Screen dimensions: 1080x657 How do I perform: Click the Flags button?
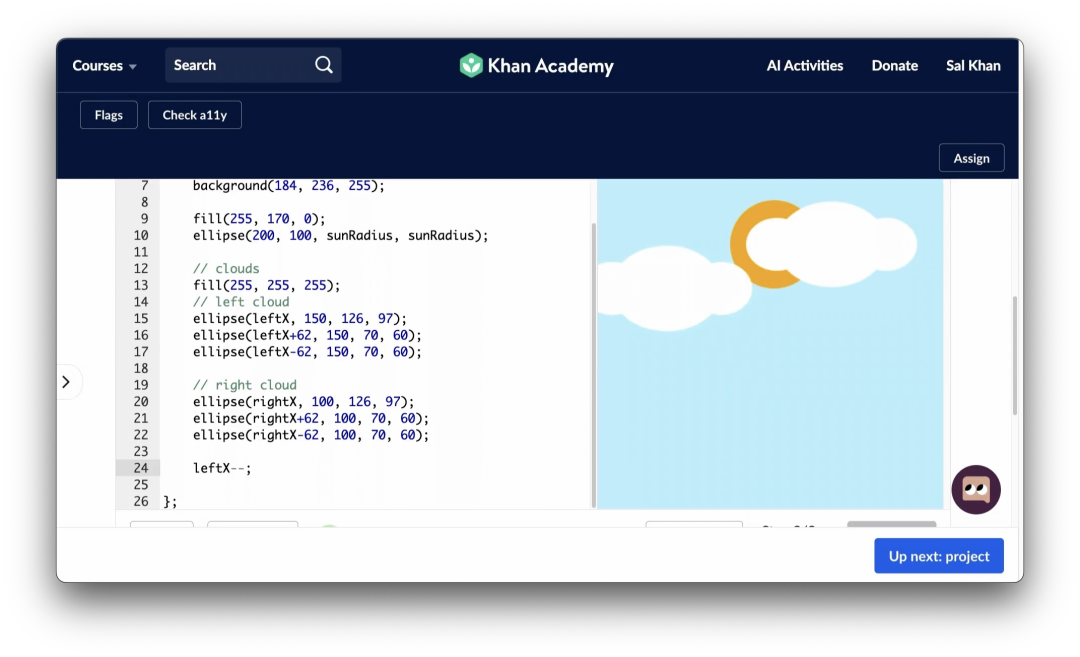click(109, 115)
